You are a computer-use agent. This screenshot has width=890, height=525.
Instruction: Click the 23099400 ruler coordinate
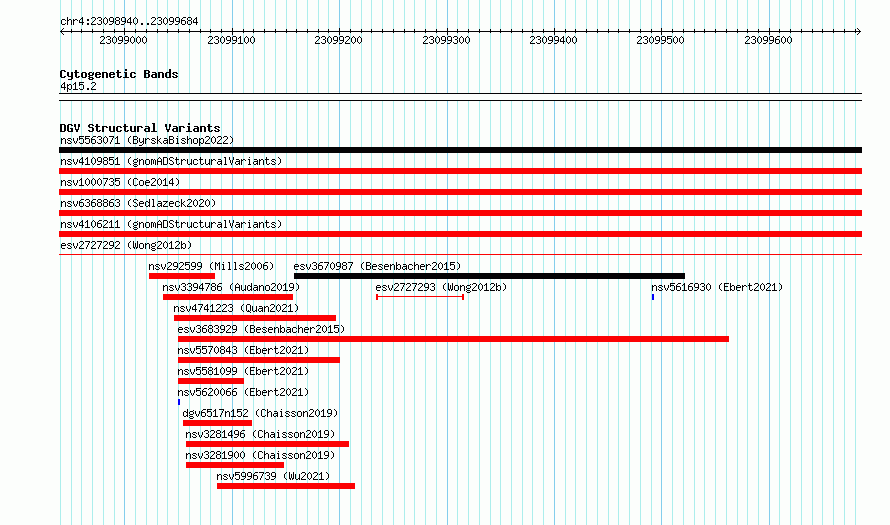[x=553, y=40]
